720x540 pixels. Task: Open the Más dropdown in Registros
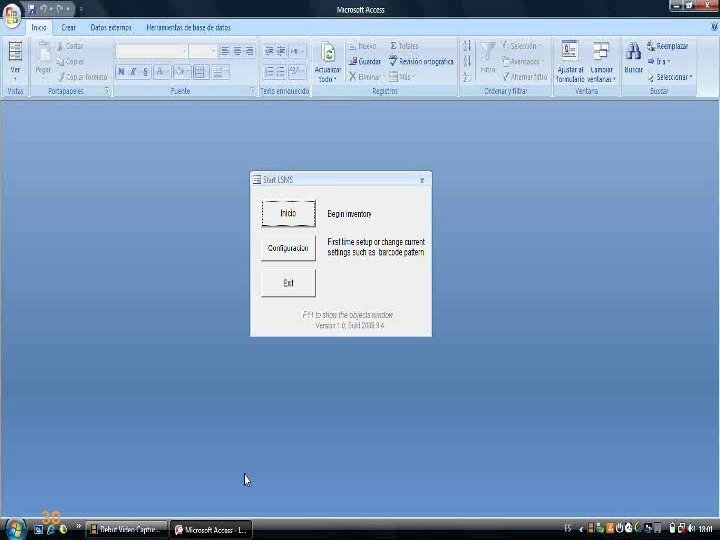[x=401, y=77]
